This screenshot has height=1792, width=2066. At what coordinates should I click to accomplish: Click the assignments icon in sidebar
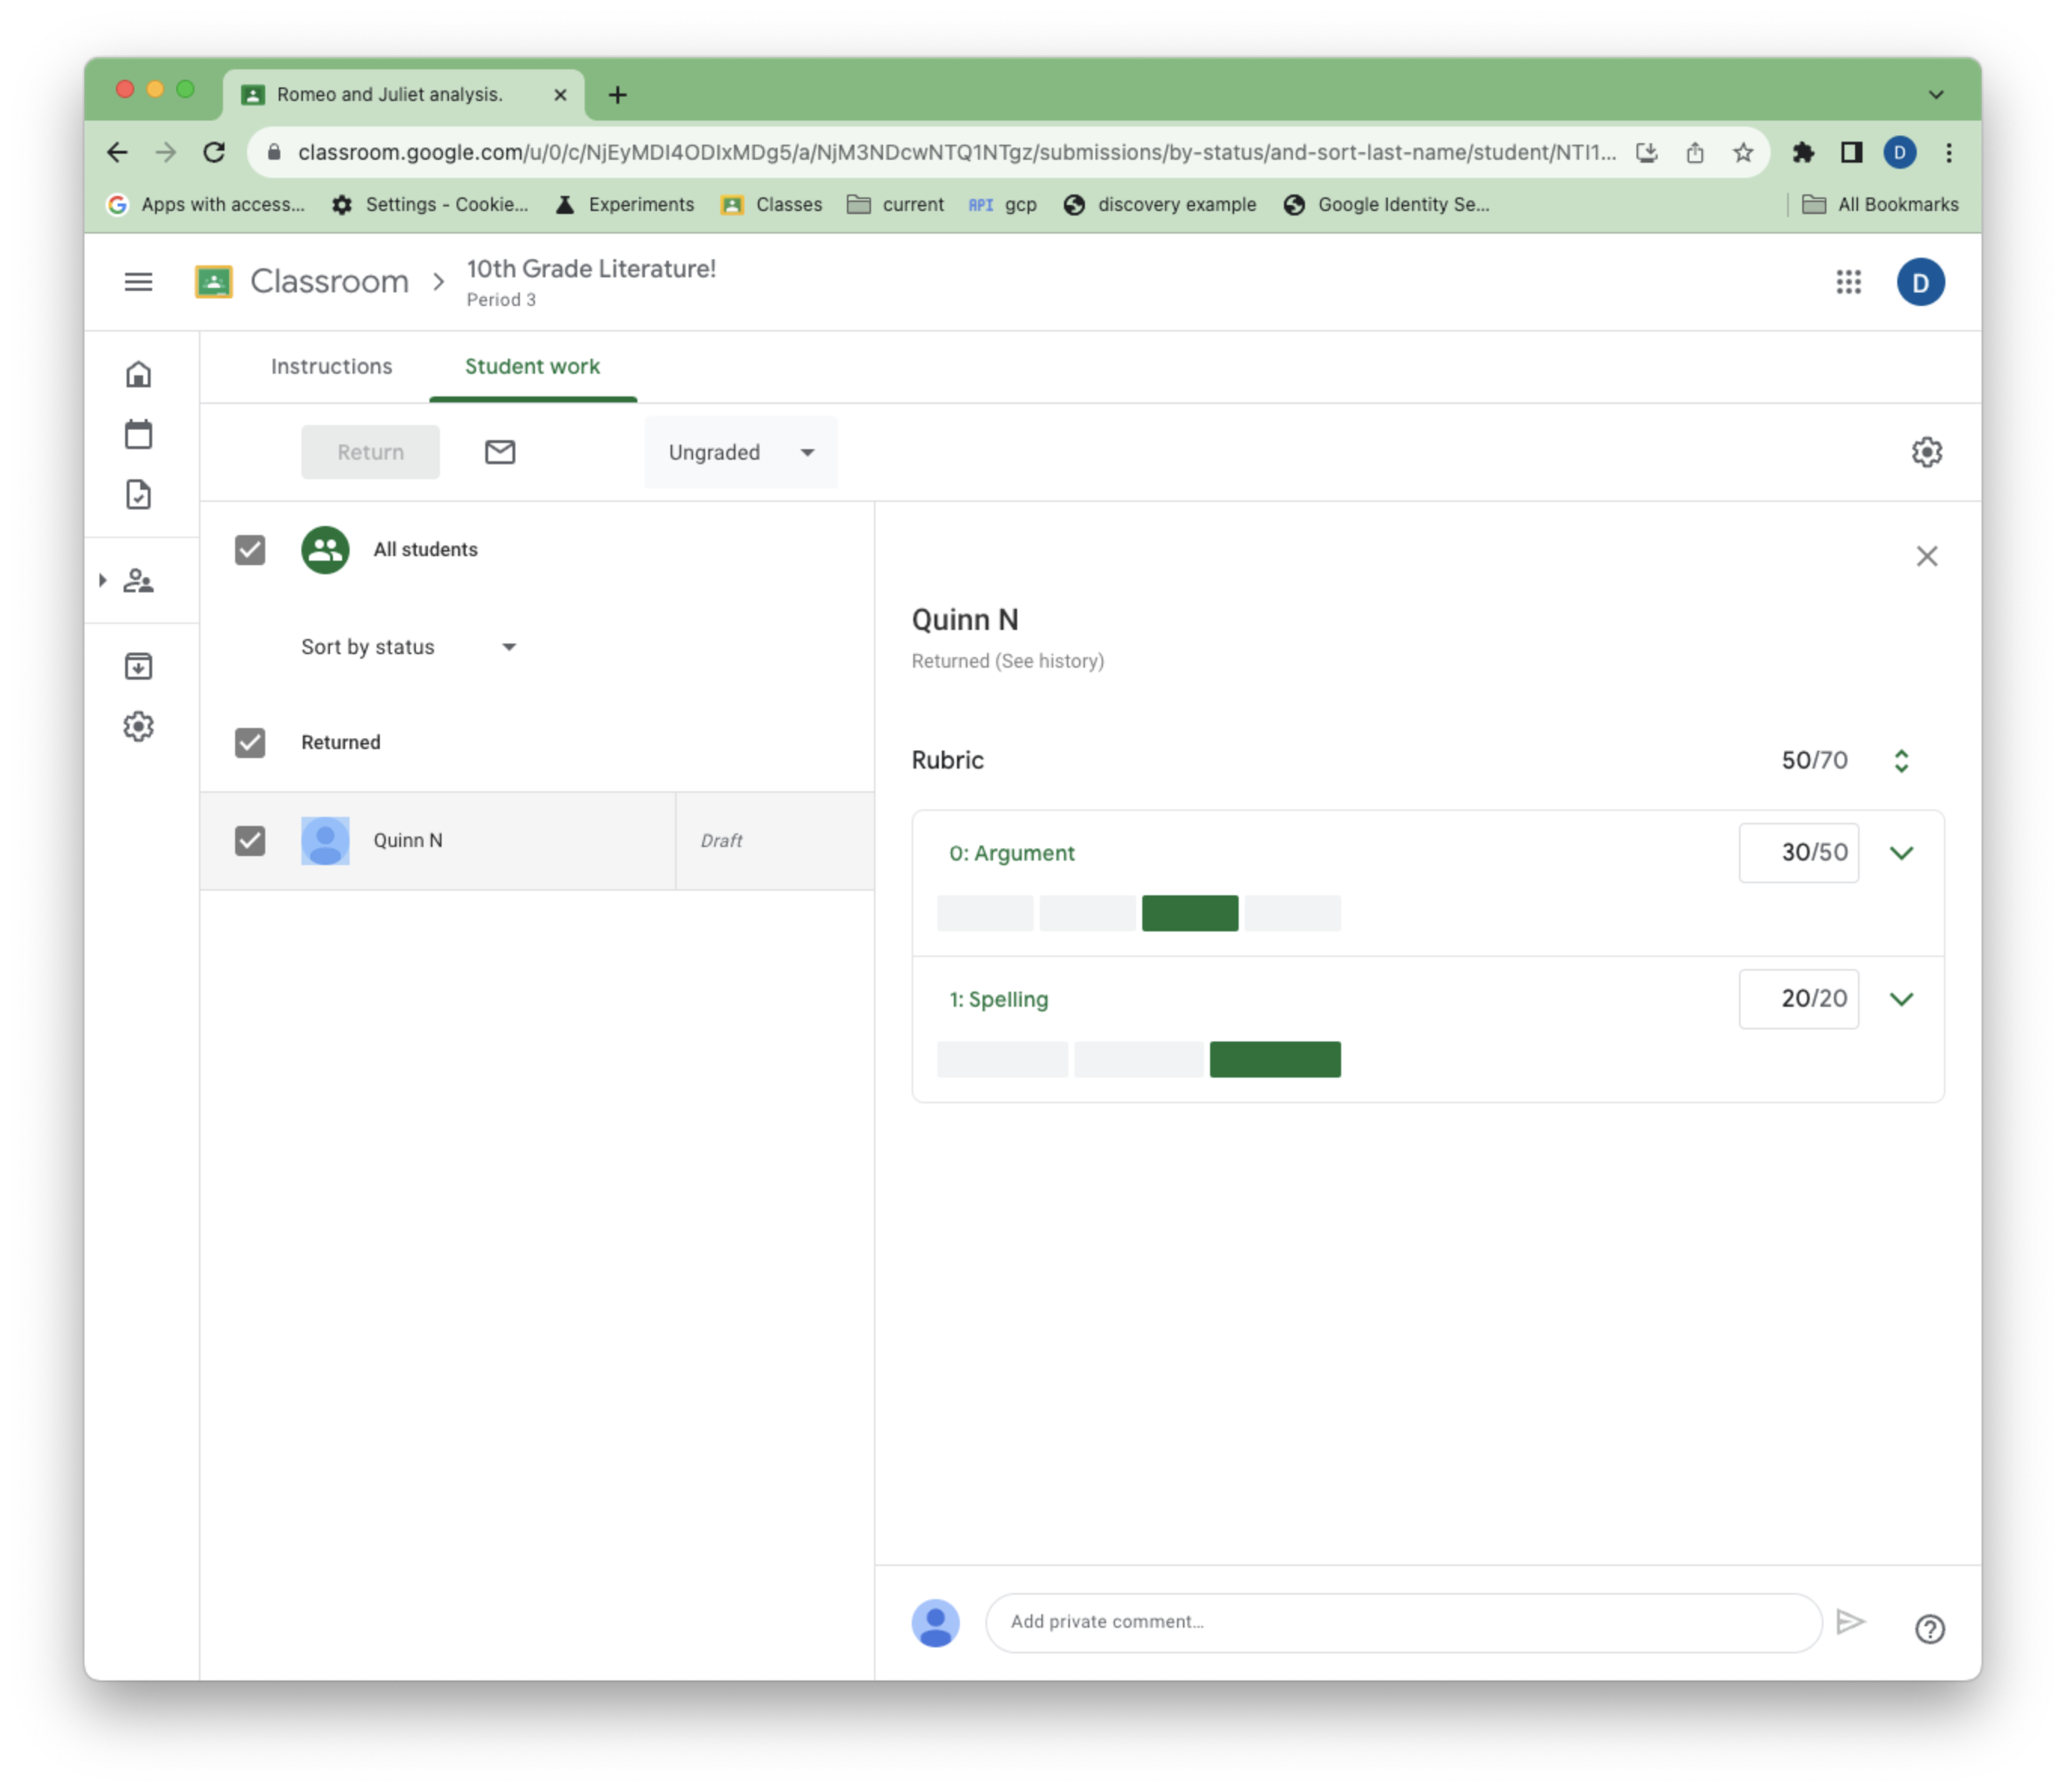pyautogui.click(x=139, y=494)
